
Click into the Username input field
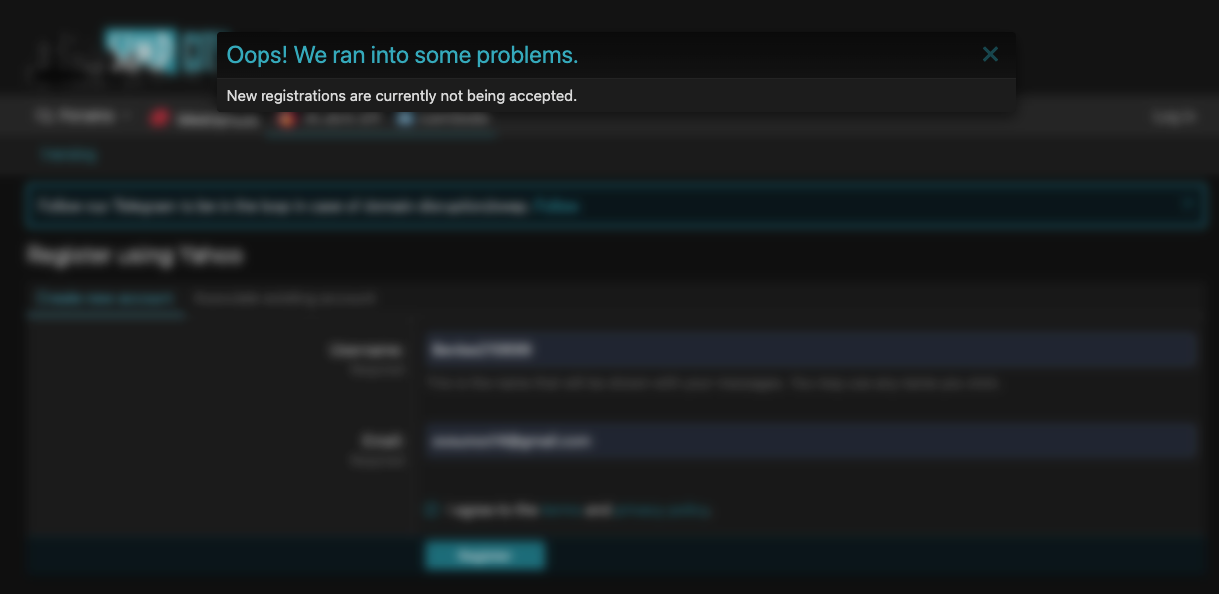click(x=810, y=350)
